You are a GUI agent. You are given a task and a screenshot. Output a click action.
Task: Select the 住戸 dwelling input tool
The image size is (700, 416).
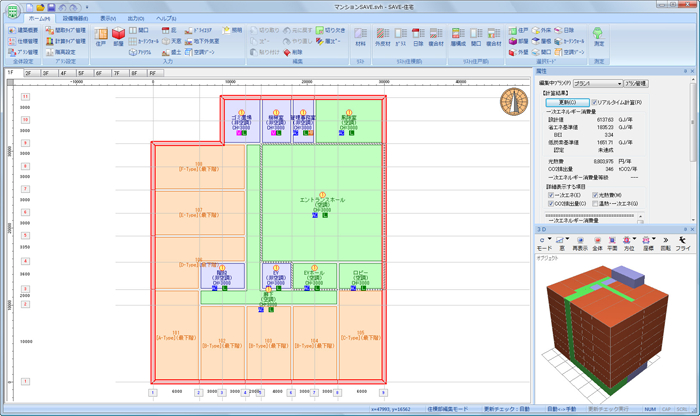pos(101,37)
